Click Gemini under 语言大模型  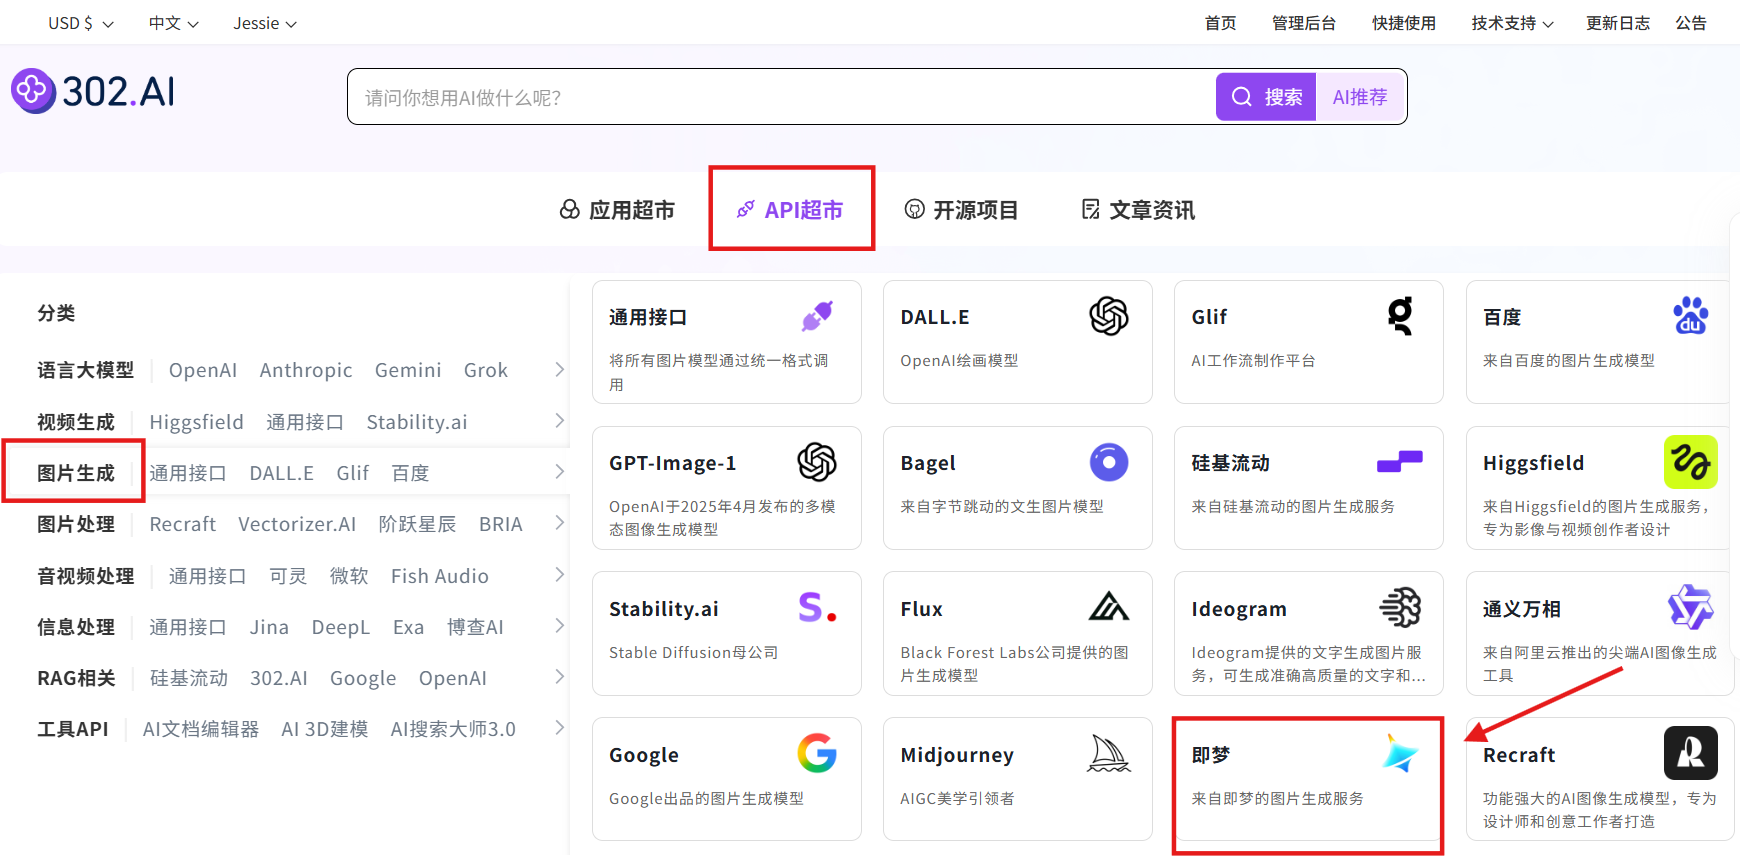tap(408, 370)
